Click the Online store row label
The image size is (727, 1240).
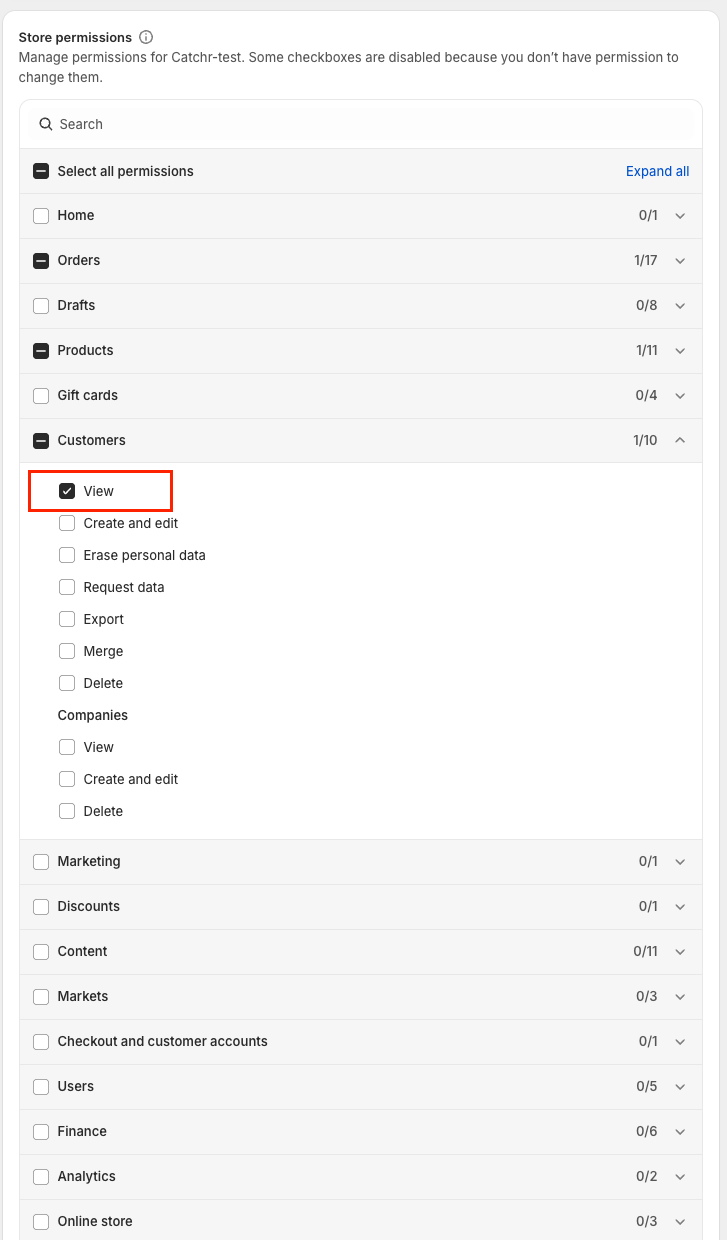(95, 1221)
